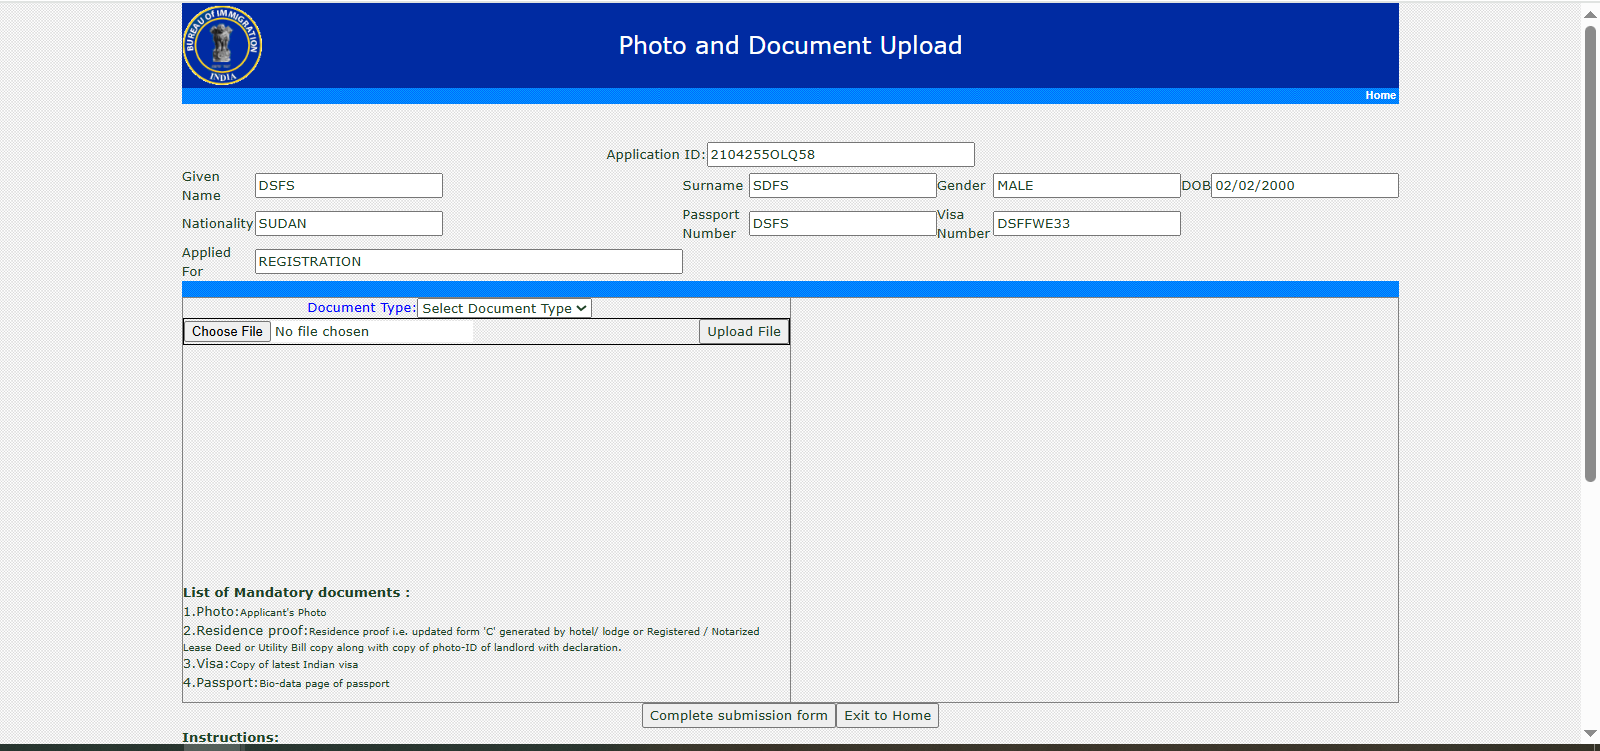Click the Visa Number field showing DSFFWE33

point(1086,223)
